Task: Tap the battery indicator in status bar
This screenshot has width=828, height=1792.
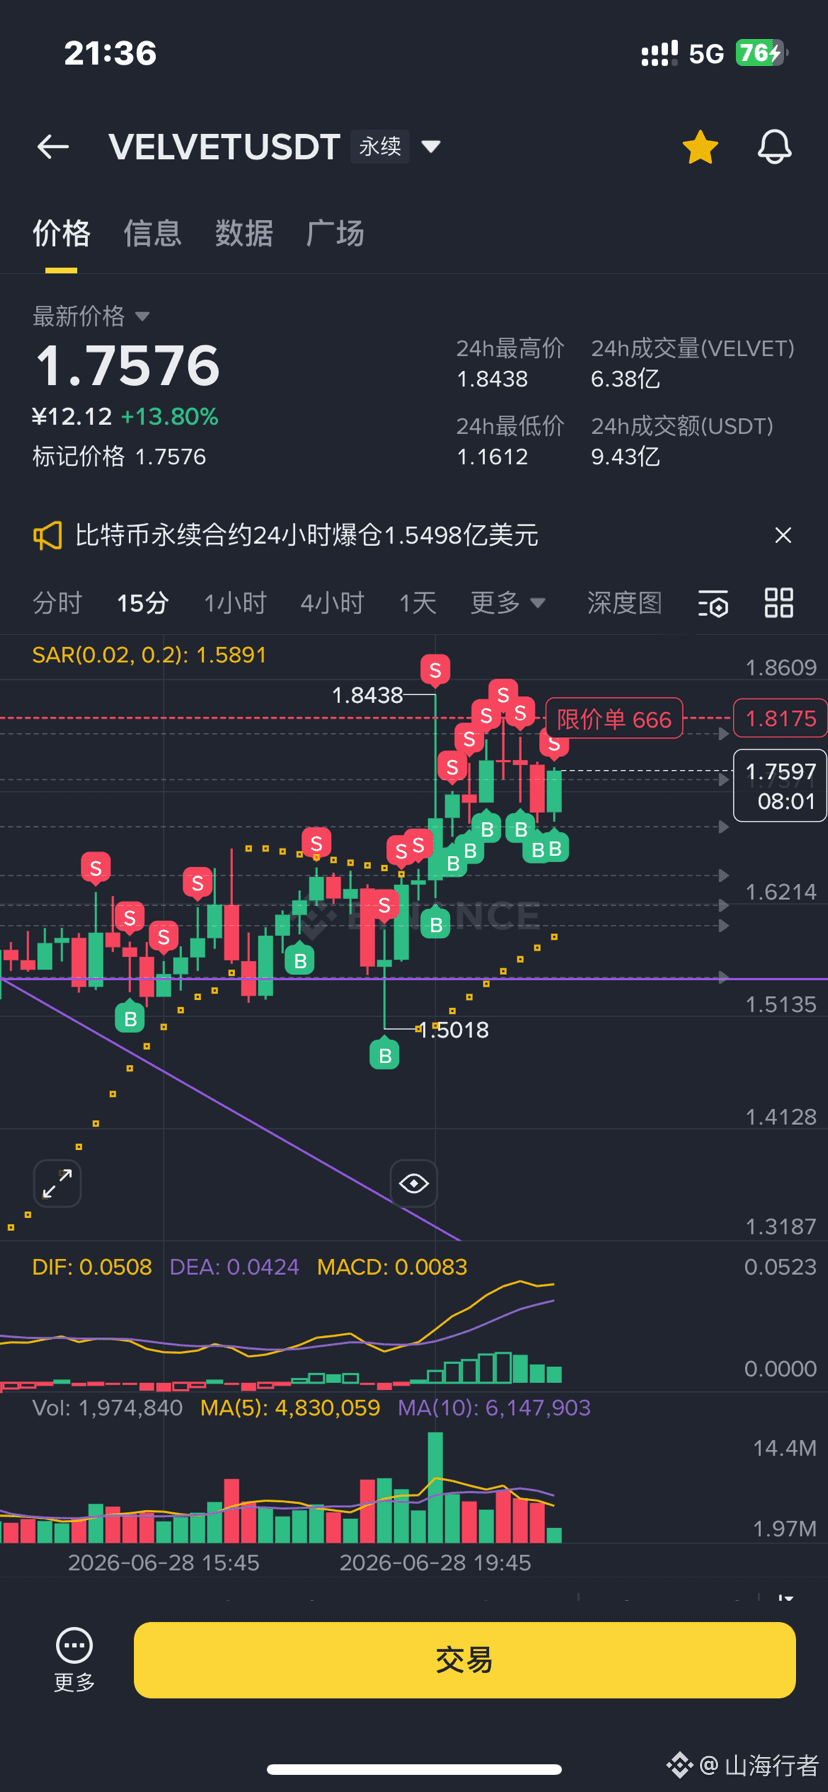Action: coord(761,53)
